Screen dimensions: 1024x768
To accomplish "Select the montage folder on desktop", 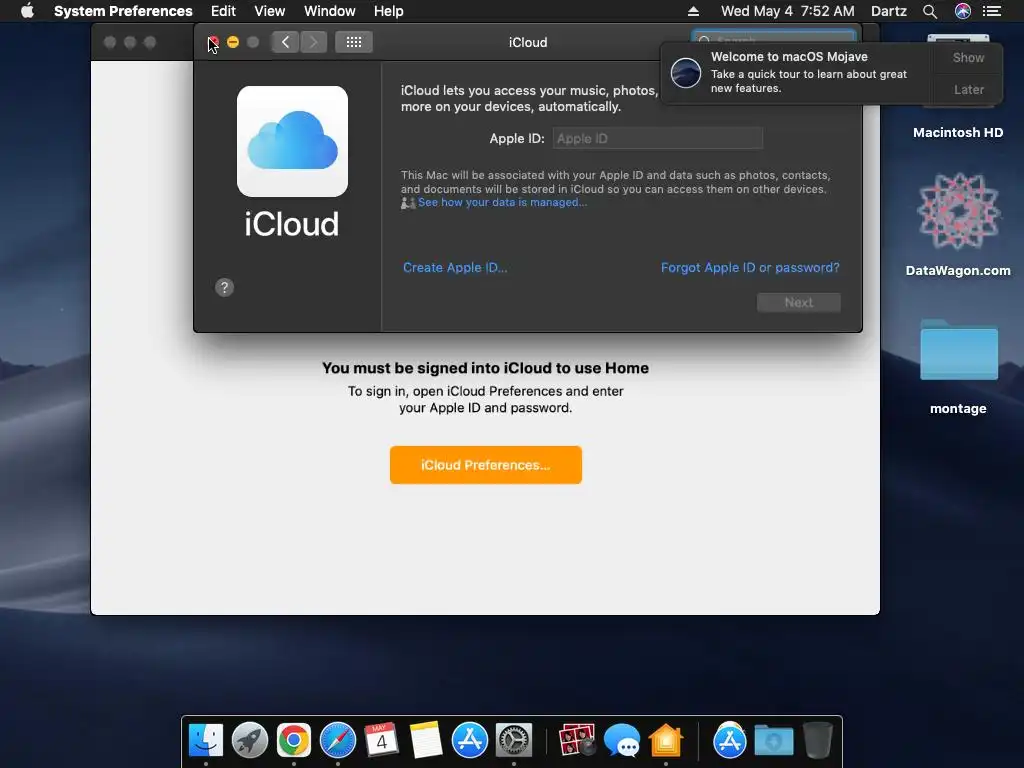I will [x=958, y=349].
